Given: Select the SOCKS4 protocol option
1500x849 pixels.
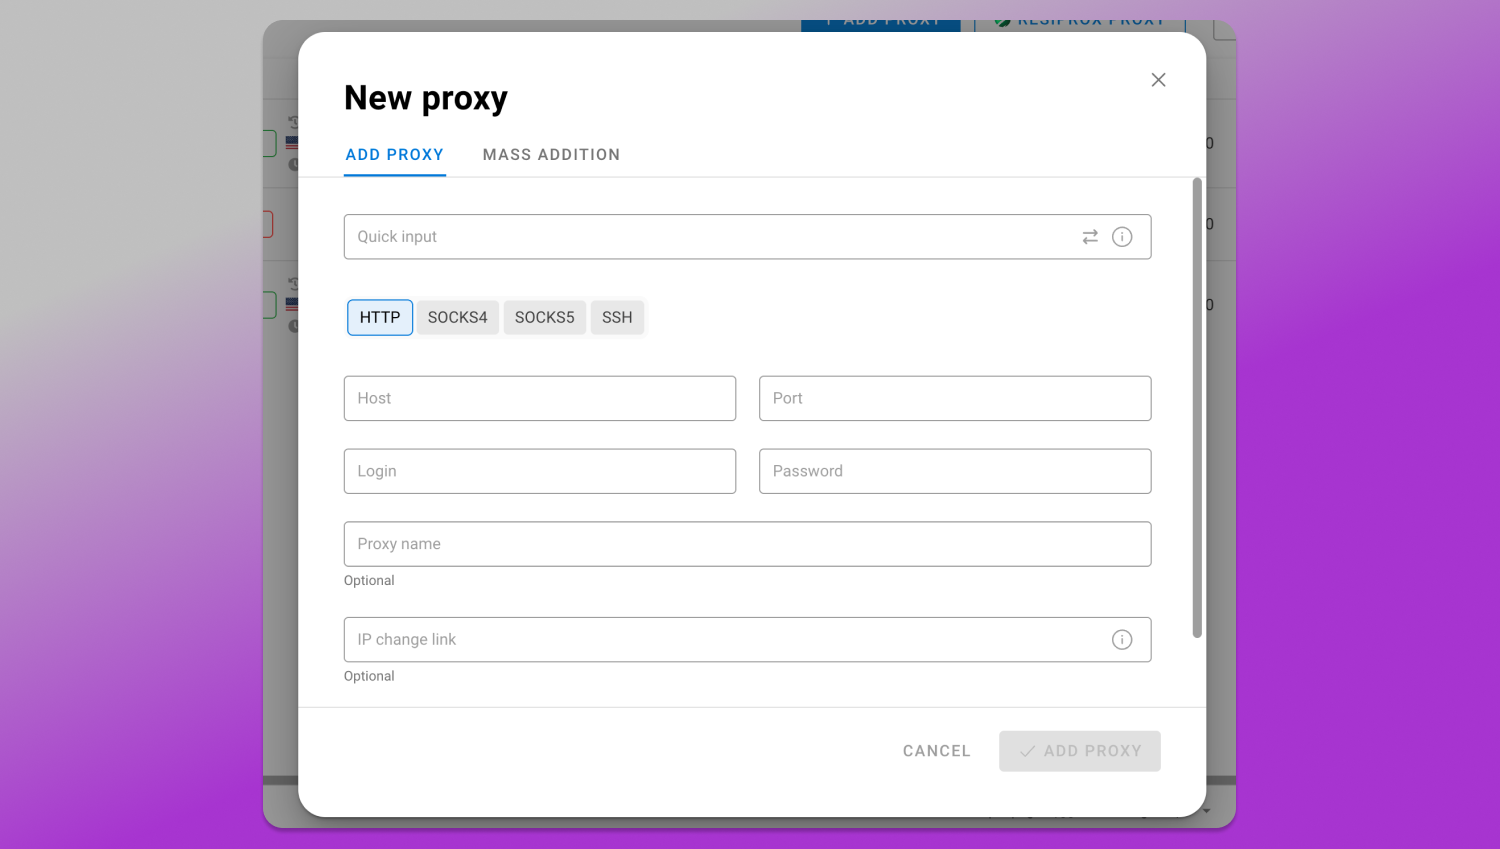Looking at the screenshot, I should 458,318.
